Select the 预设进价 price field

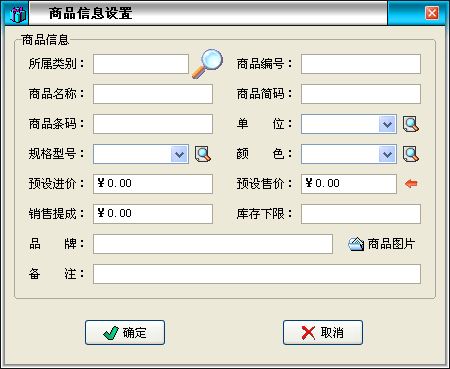pos(153,184)
